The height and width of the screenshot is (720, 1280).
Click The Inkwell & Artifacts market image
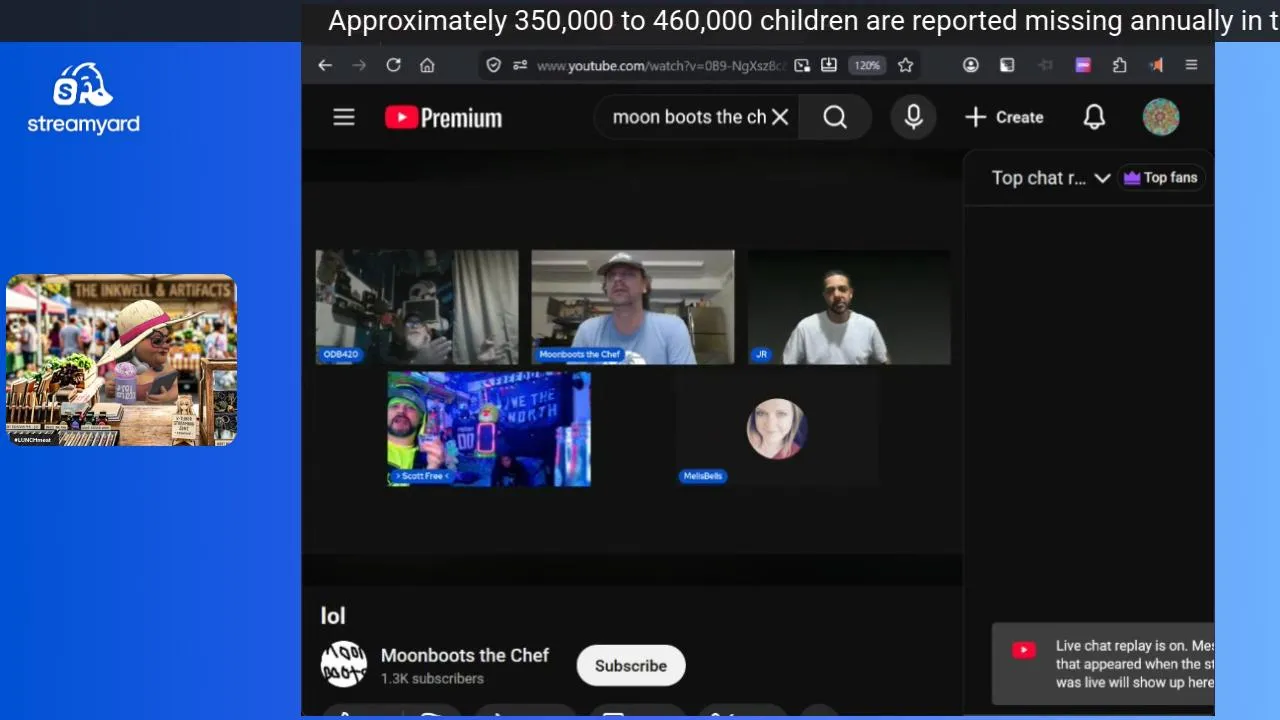coord(121,360)
